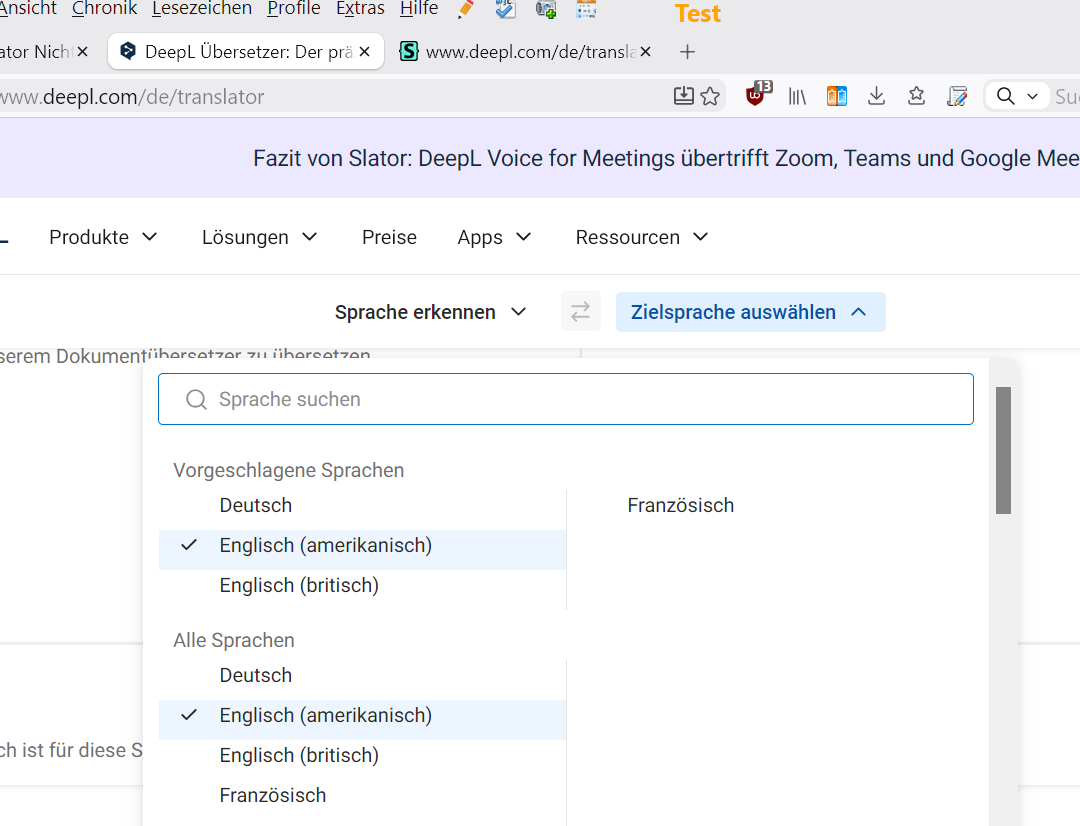Click the calendar icon in the menu bar

coord(586,10)
